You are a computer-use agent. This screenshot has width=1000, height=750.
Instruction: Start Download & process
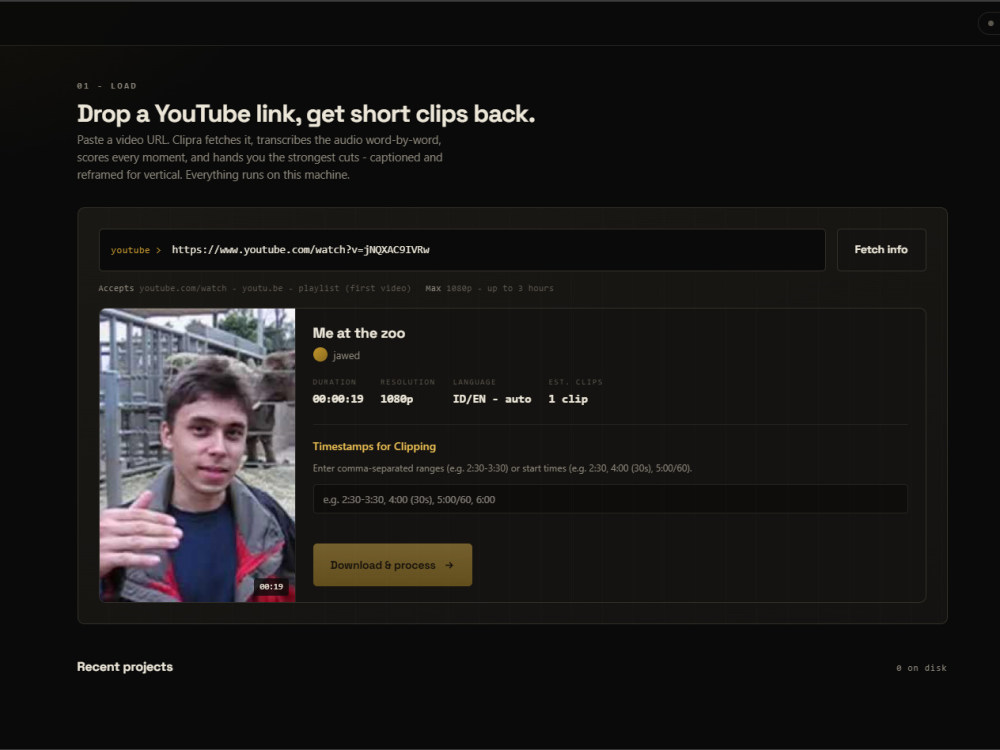pyautogui.click(x=392, y=565)
